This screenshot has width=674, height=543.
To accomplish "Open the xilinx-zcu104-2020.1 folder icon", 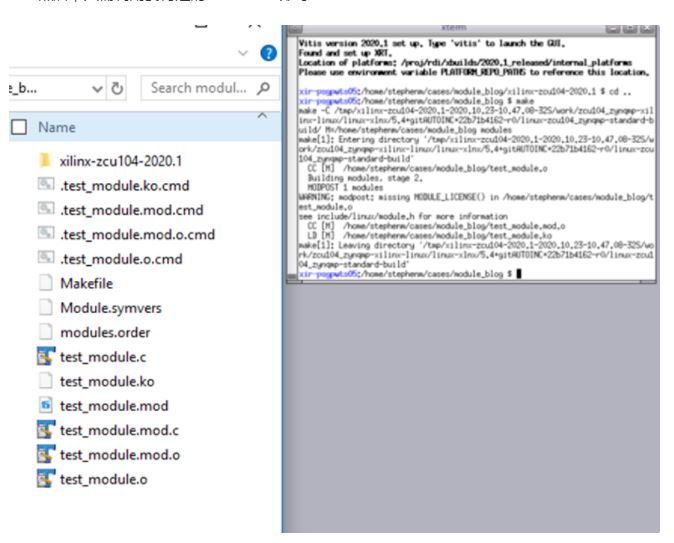I will (x=44, y=161).
